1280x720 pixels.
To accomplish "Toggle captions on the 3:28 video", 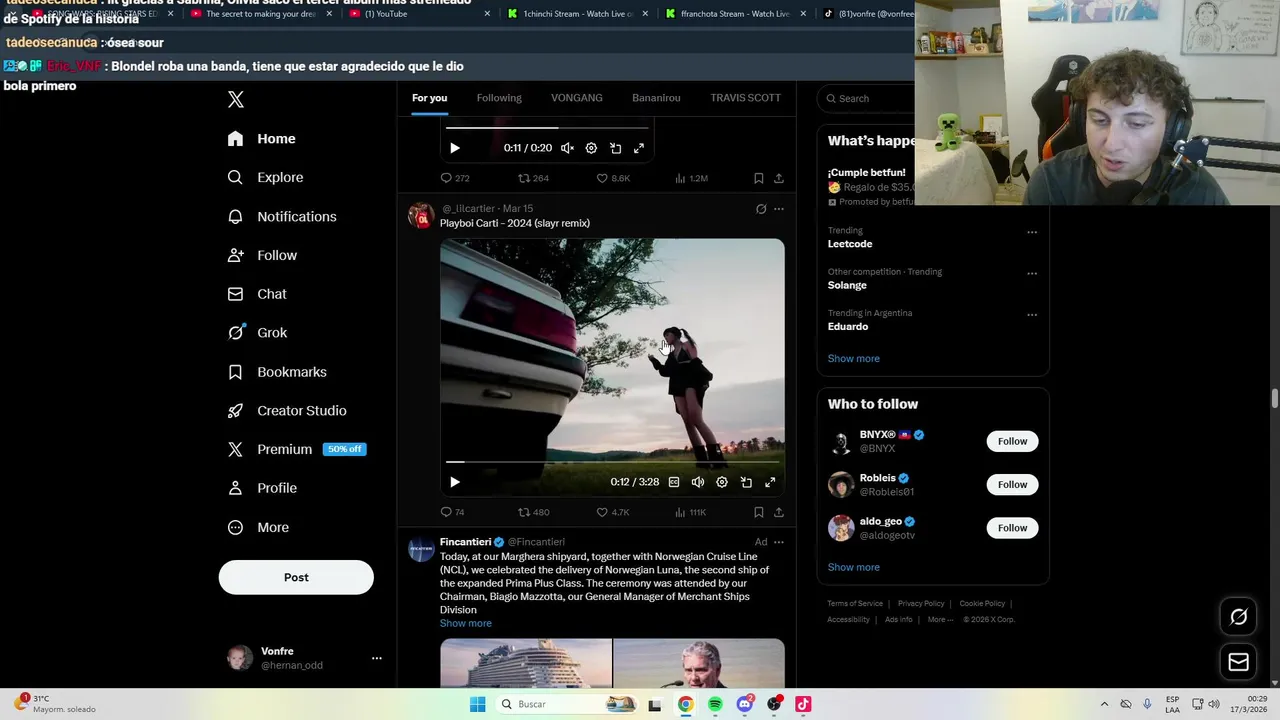I will (674, 482).
